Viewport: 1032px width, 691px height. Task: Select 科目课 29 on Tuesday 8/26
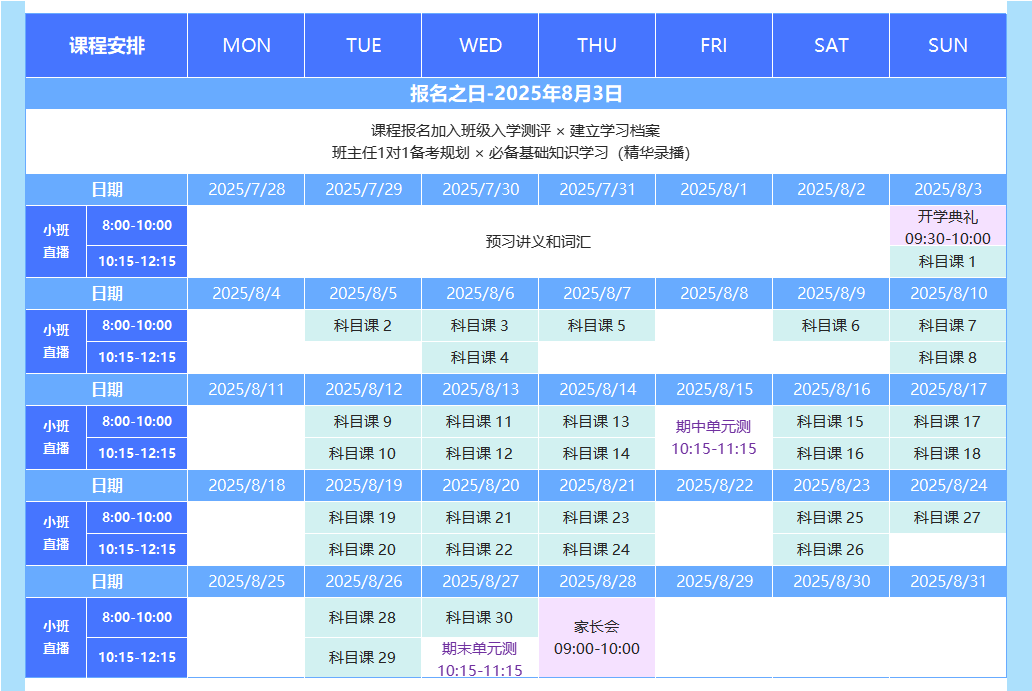(x=363, y=658)
